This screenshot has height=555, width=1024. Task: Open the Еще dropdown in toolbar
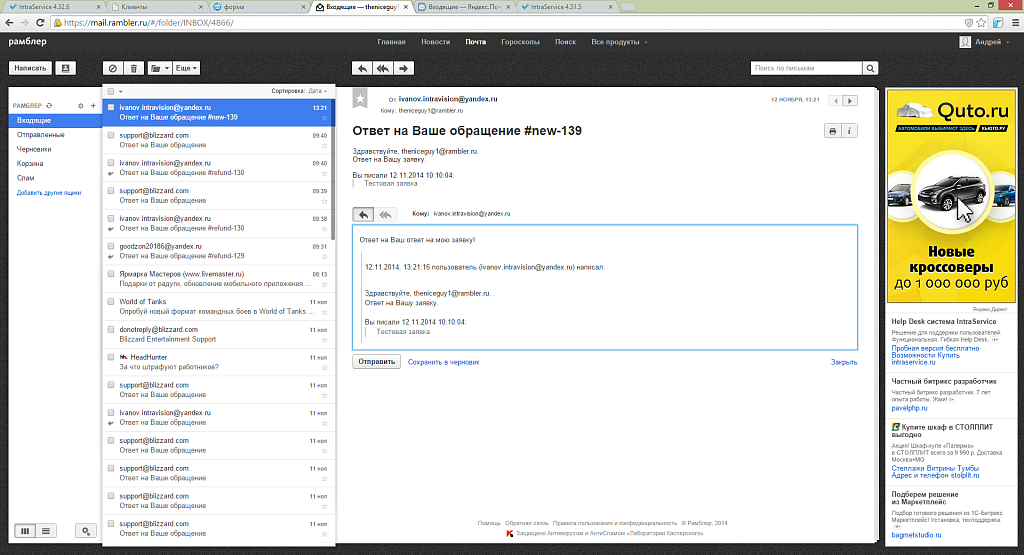(186, 68)
